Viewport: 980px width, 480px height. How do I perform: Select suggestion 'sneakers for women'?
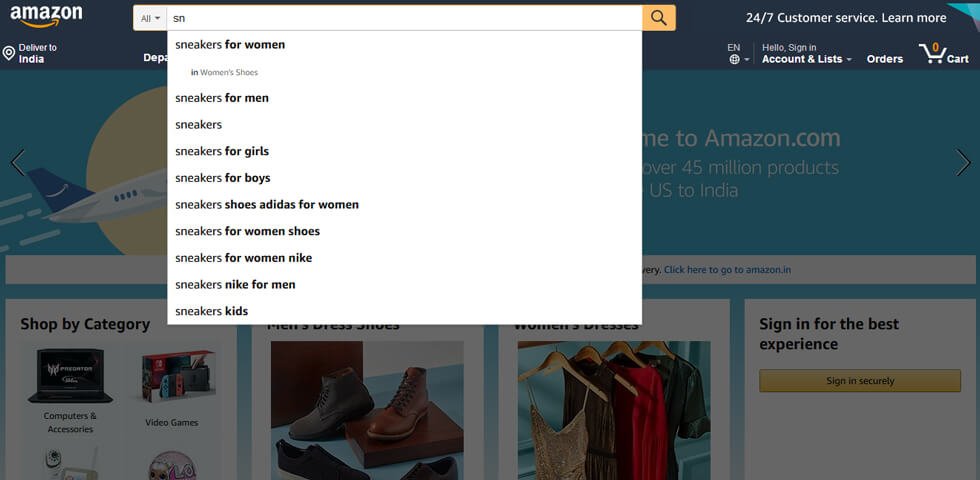coord(404,44)
